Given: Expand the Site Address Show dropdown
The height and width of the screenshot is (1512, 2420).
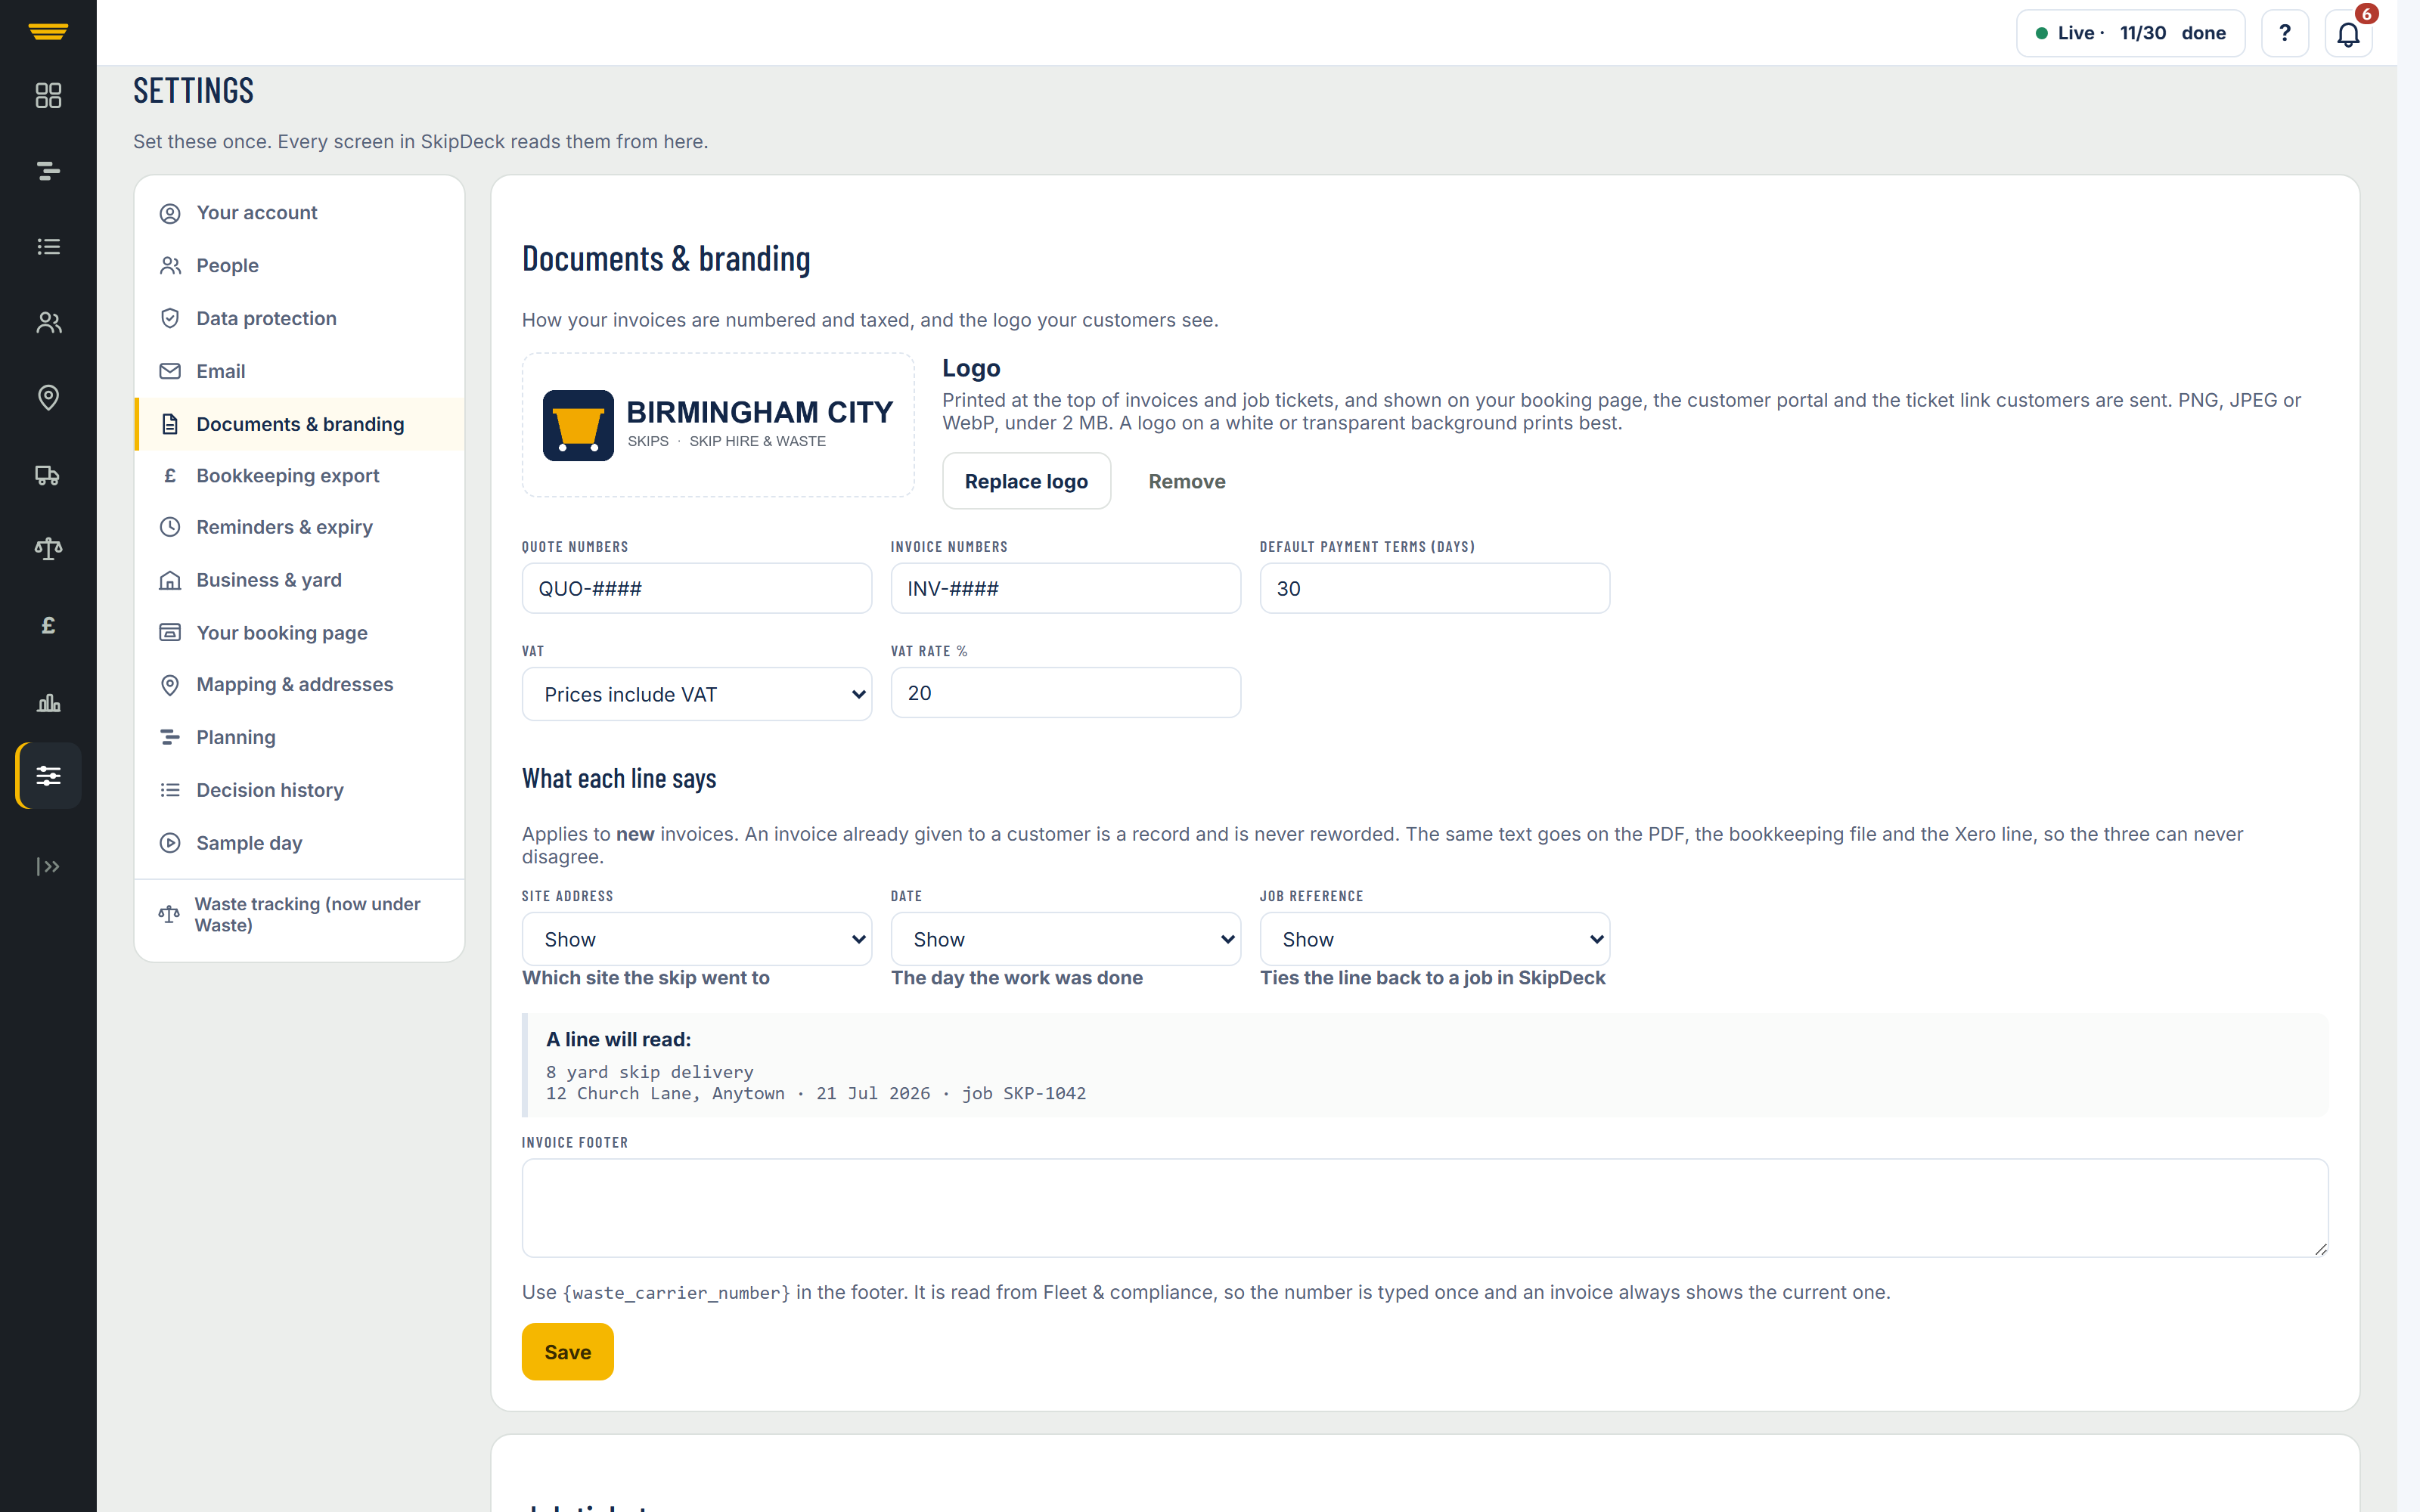Looking at the screenshot, I should point(697,939).
